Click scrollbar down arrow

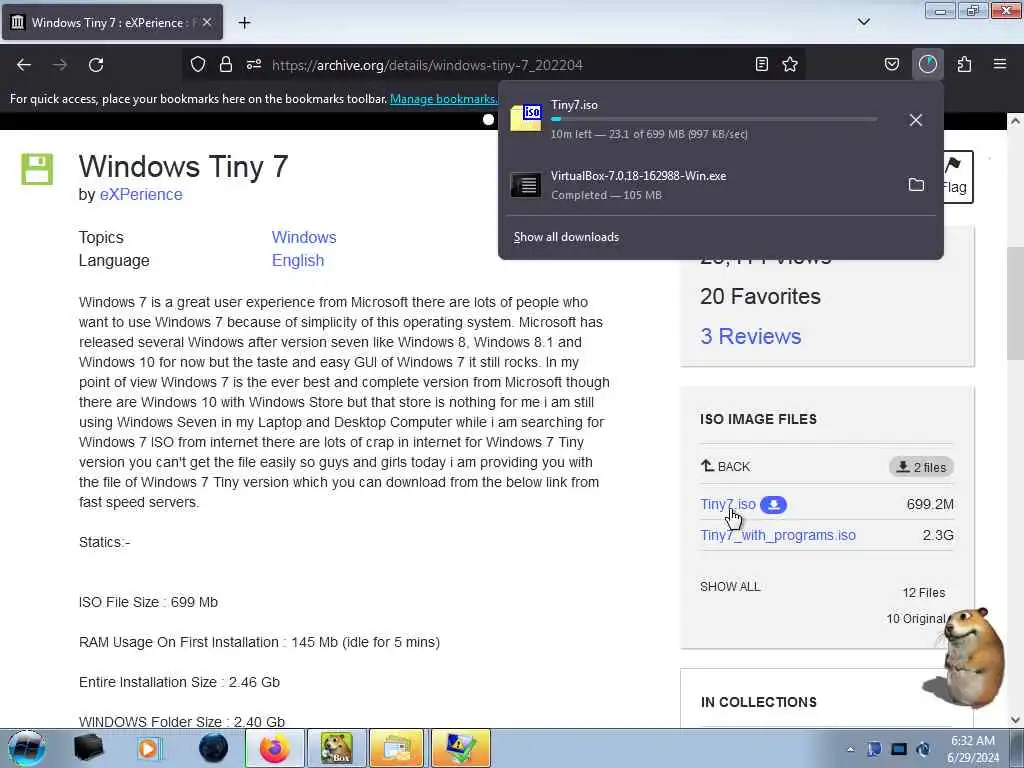1015,720
